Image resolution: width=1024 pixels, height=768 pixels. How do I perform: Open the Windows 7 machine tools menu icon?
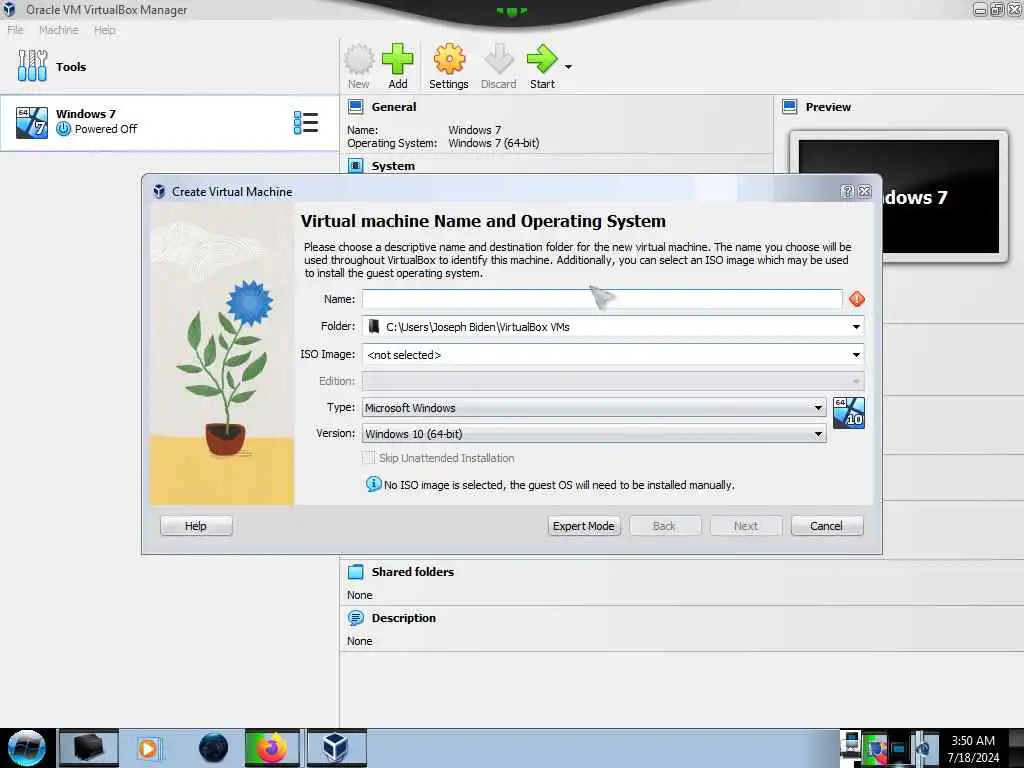click(306, 123)
